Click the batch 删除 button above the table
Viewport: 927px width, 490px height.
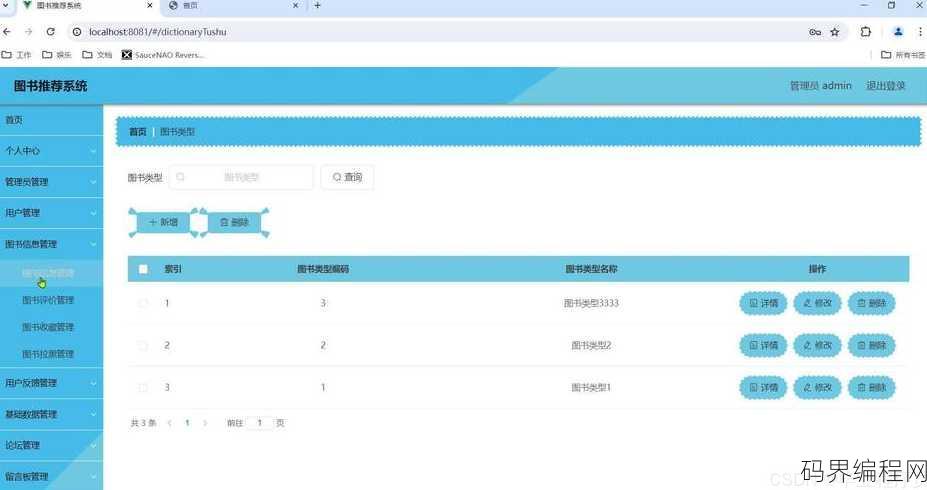(234, 222)
